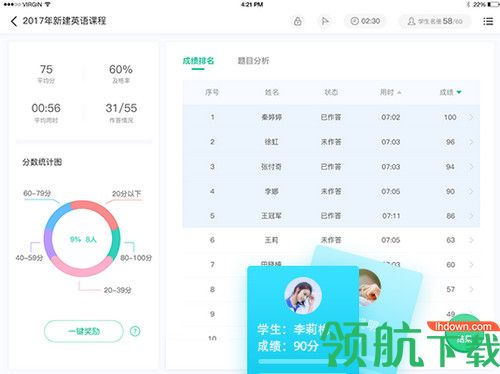Select blue 60-79分 donut segment
The width and height of the screenshot is (500, 374).
point(57,216)
